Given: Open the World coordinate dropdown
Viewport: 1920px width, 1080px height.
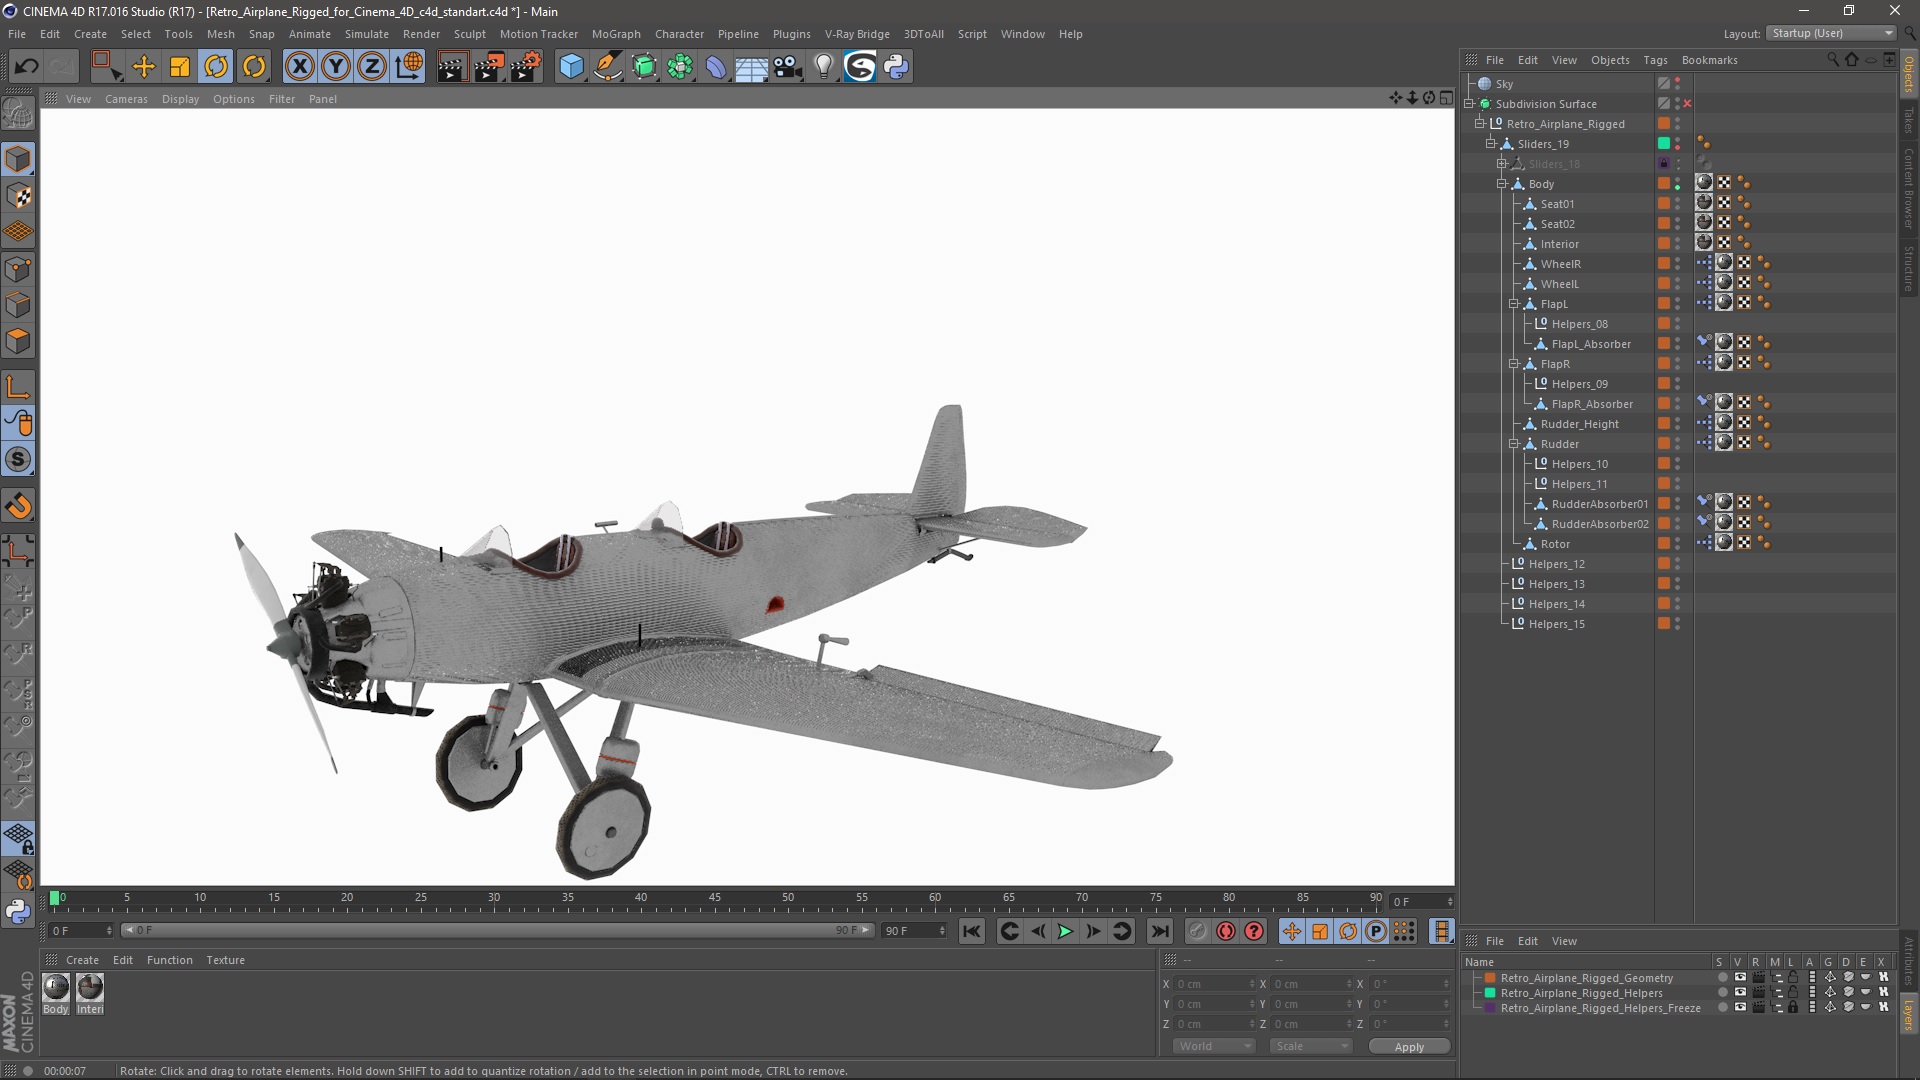Looking at the screenshot, I should tap(1214, 1046).
